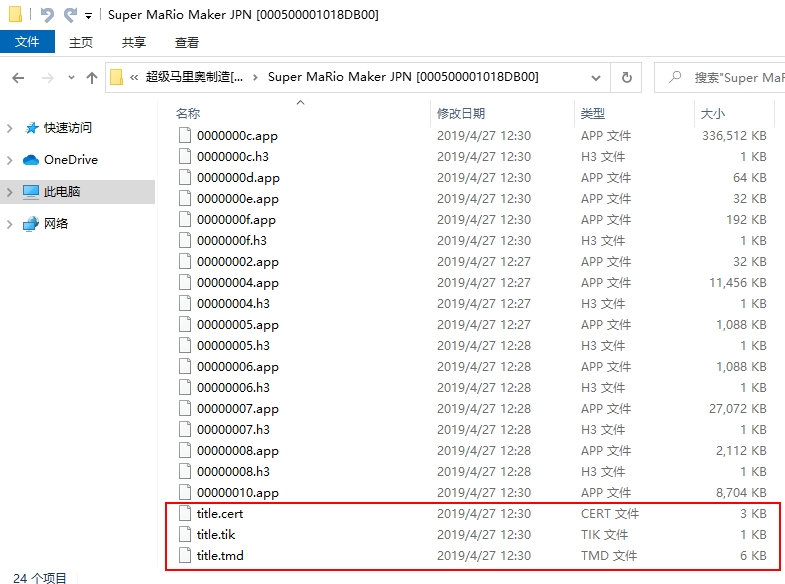The image size is (785, 584).
Task: Sort by the 大小 column header
Action: tap(712, 114)
